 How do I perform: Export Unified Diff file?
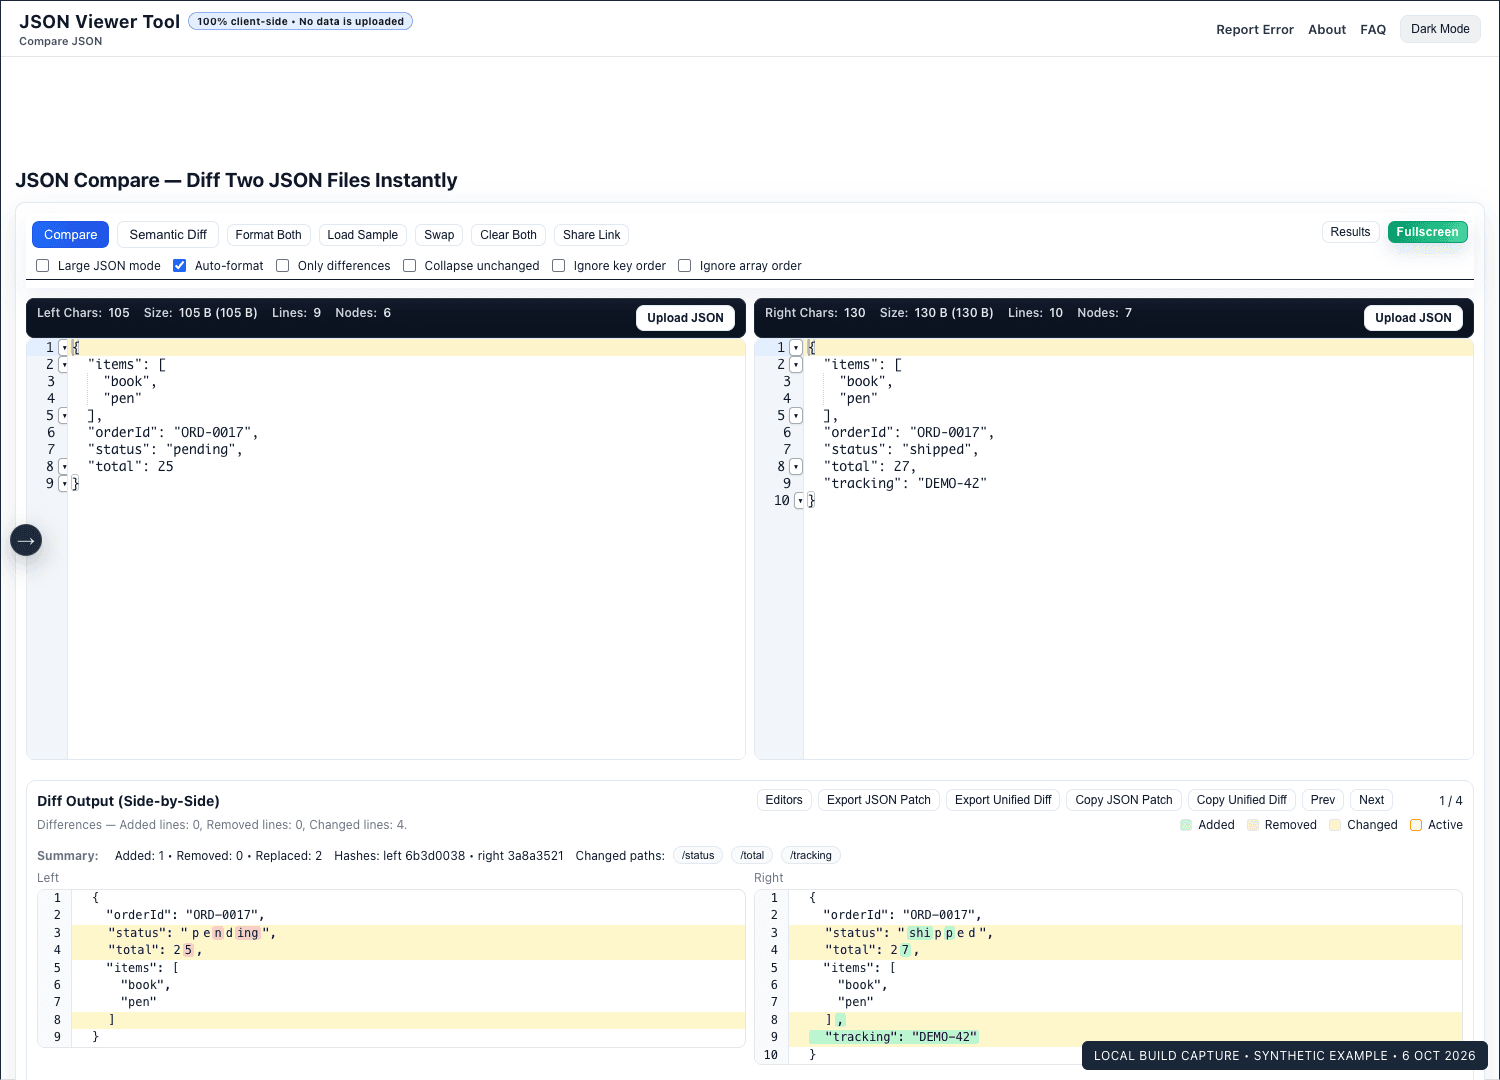click(1003, 800)
